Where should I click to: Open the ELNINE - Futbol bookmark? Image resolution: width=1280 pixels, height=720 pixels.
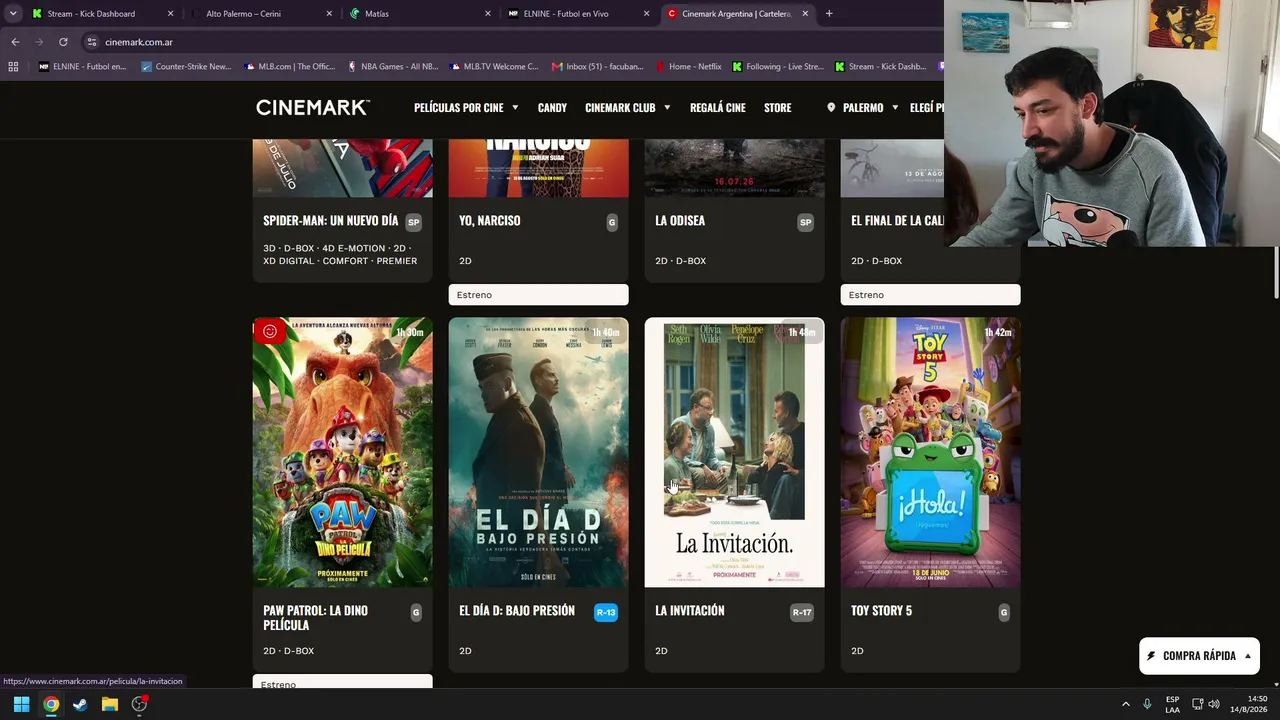[83, 67]
